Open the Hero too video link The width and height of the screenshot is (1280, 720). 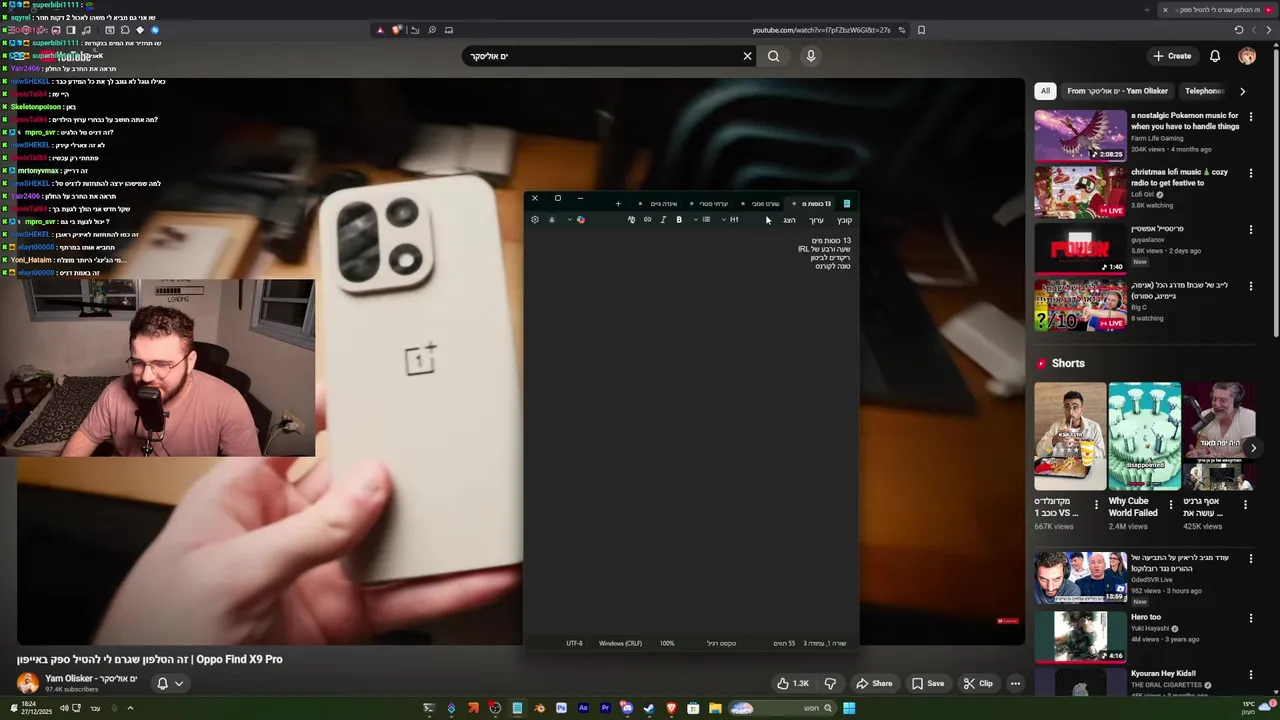[x=1146, y=617]
